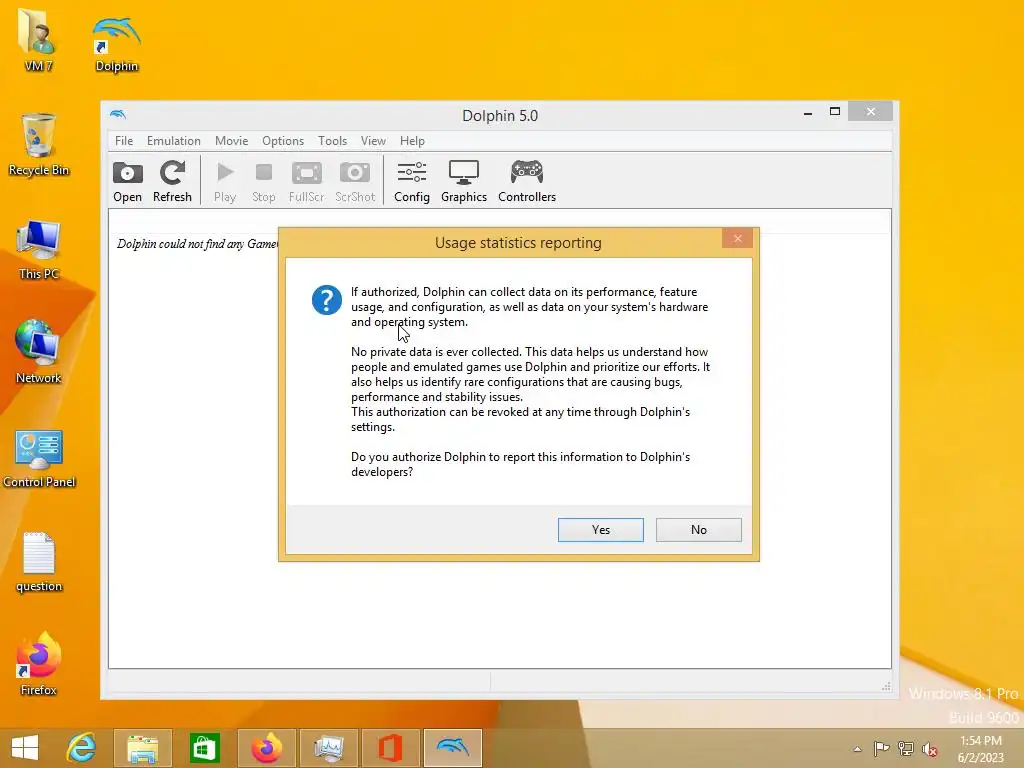Click the muted volume tray icon
1024x768 pixels.
click(x=930, y=749)
